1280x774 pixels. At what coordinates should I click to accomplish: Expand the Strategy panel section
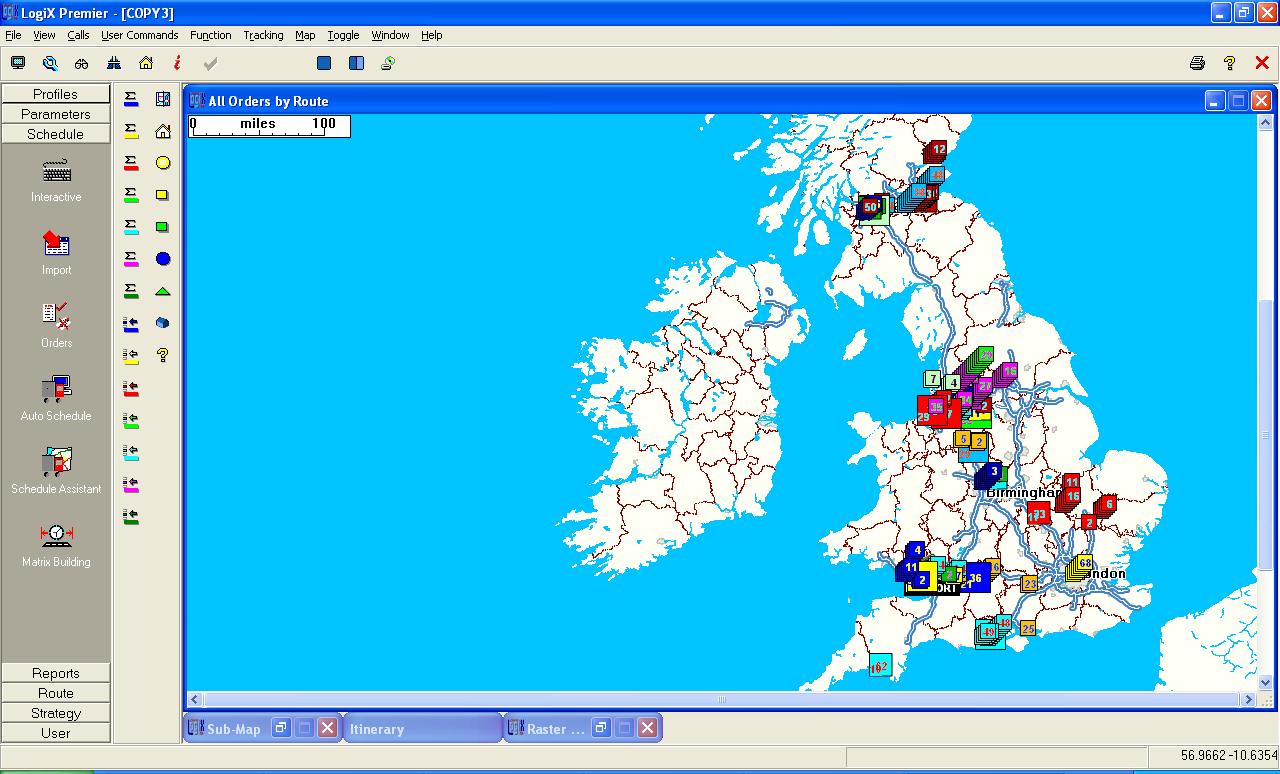[56, 713]
